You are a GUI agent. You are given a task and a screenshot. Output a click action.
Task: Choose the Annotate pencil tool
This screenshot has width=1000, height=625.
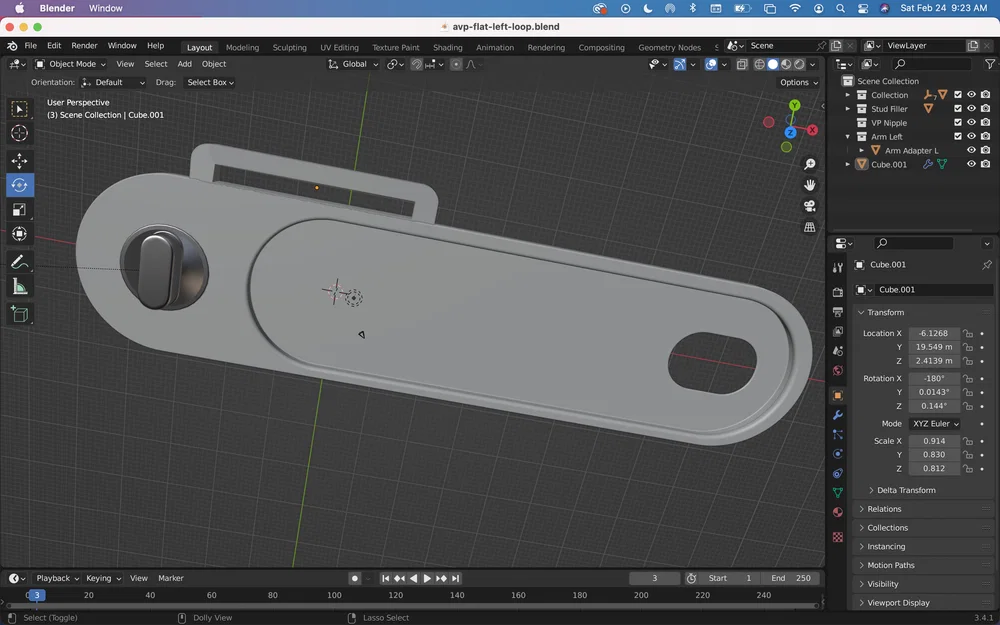(19, 262)
